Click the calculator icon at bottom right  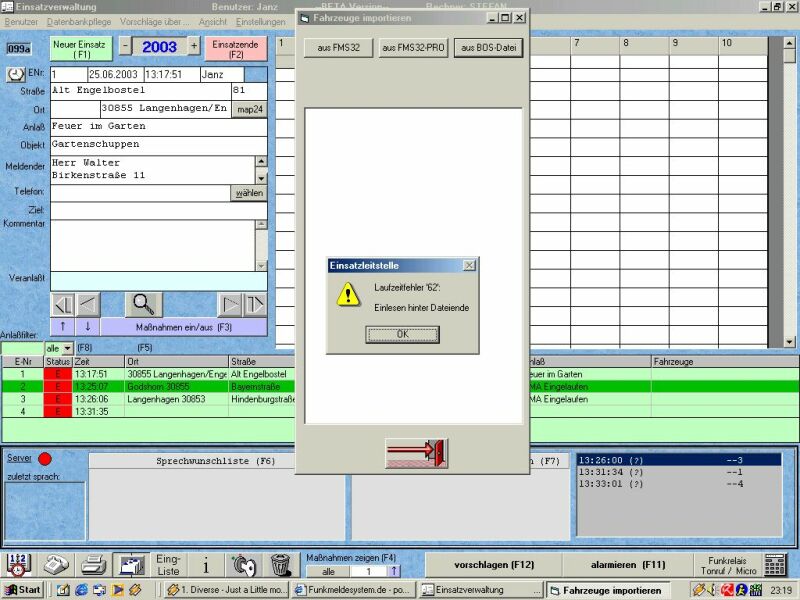click(775, 565)
